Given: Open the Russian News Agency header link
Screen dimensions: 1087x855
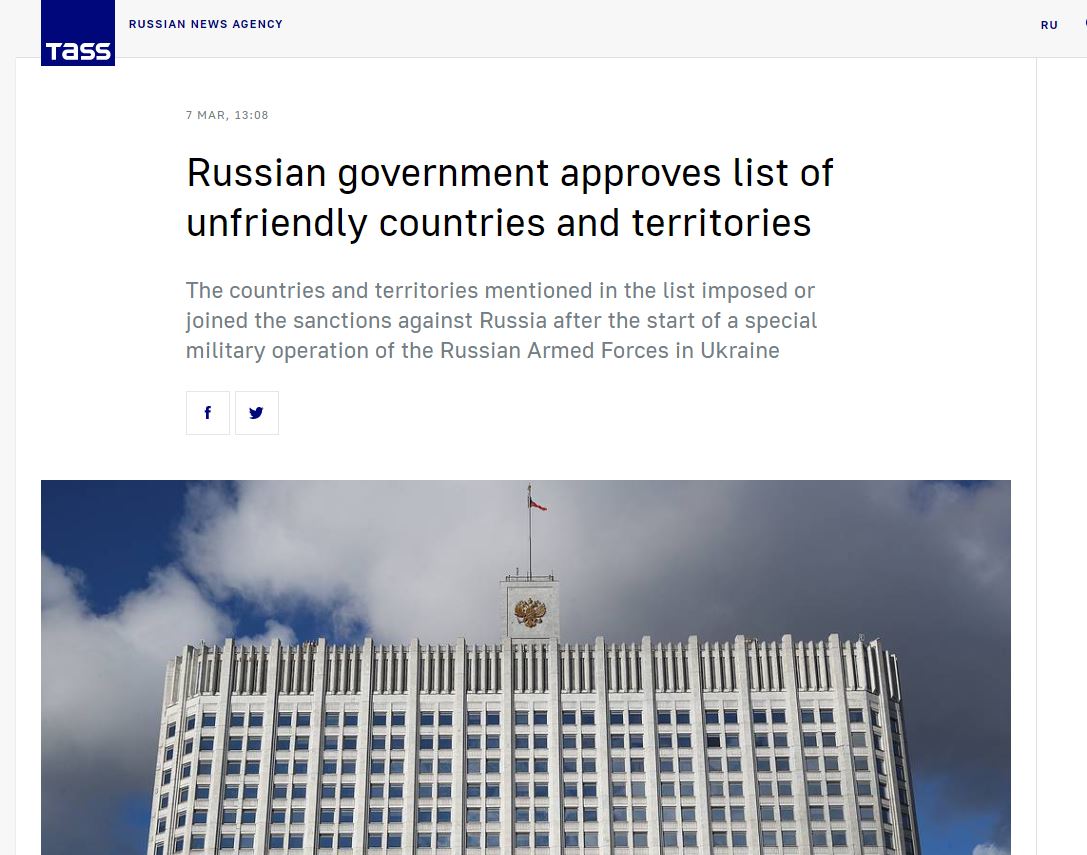Looking at the screenshot, I should click(205, 24).
